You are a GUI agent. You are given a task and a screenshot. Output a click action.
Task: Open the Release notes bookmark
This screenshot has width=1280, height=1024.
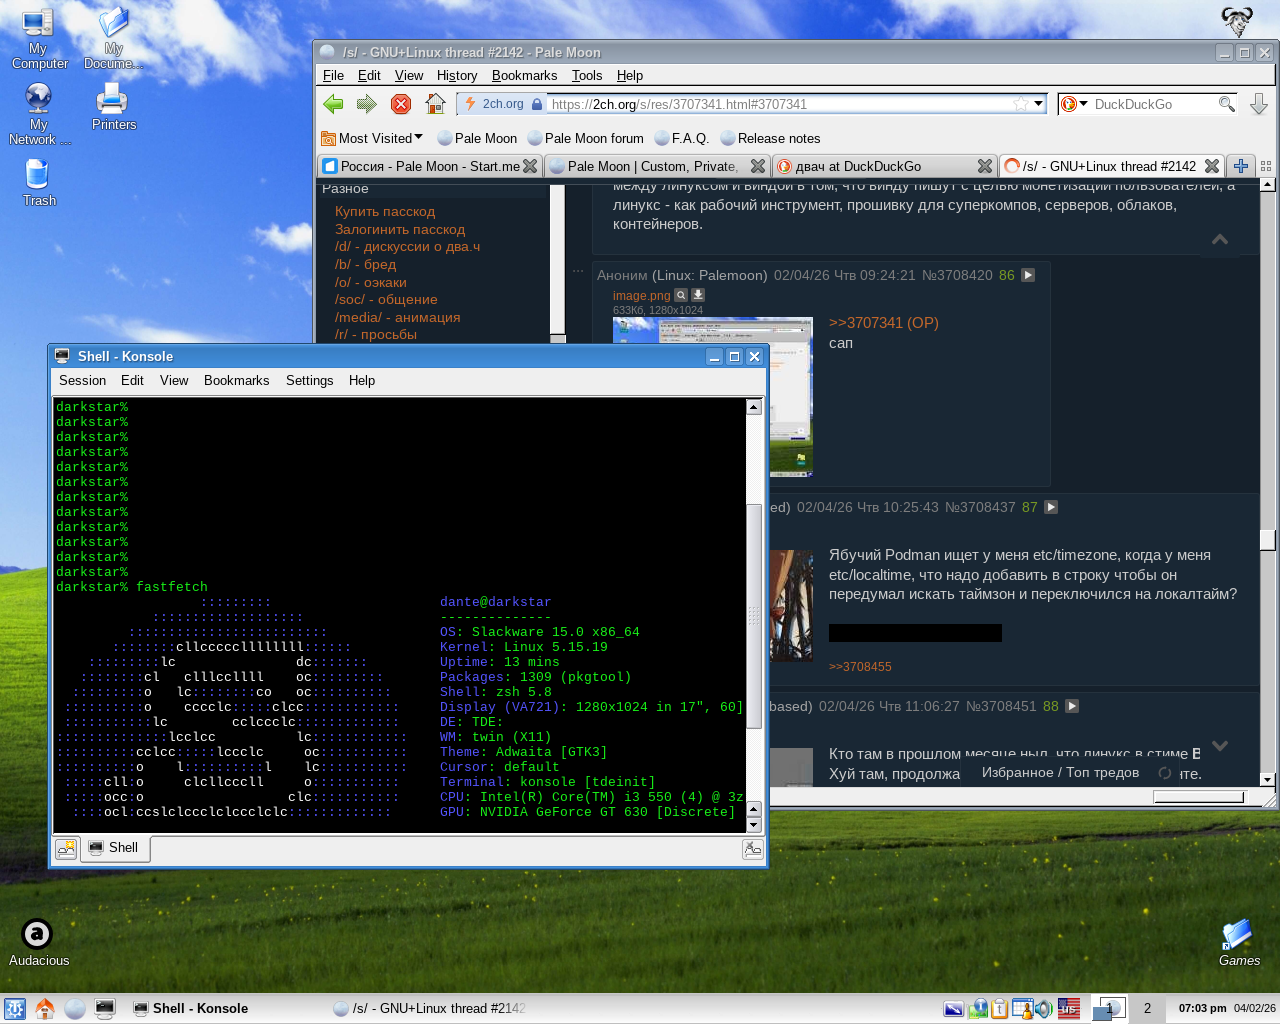tap(770, 138)
